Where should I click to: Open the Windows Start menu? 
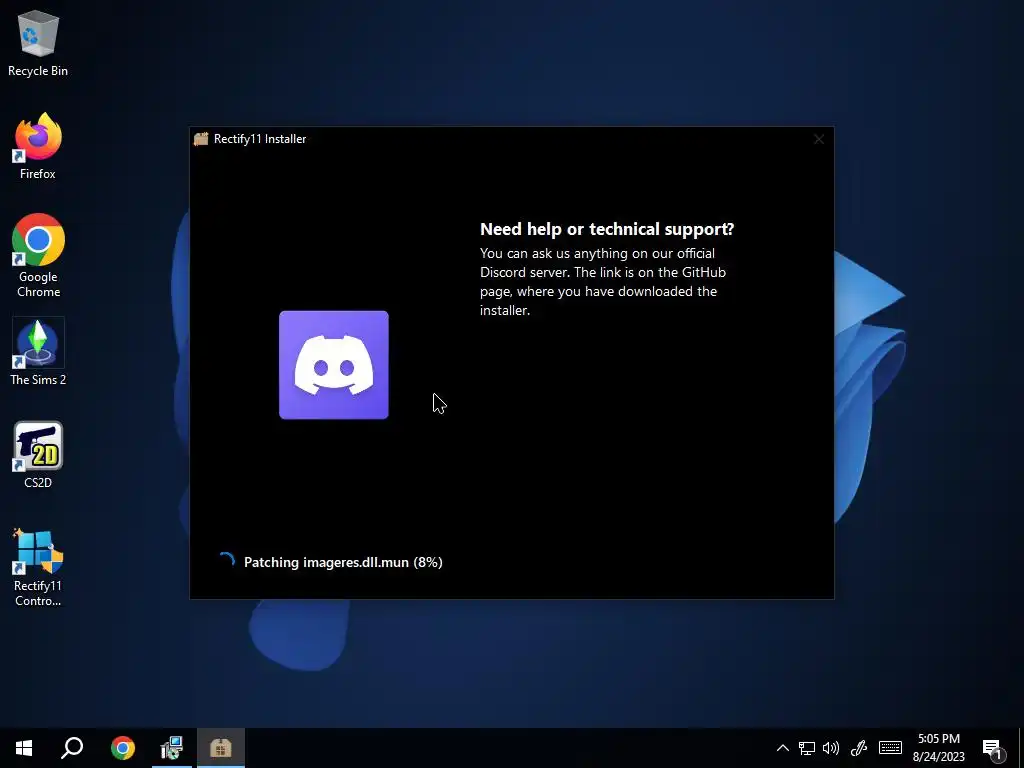24,748
